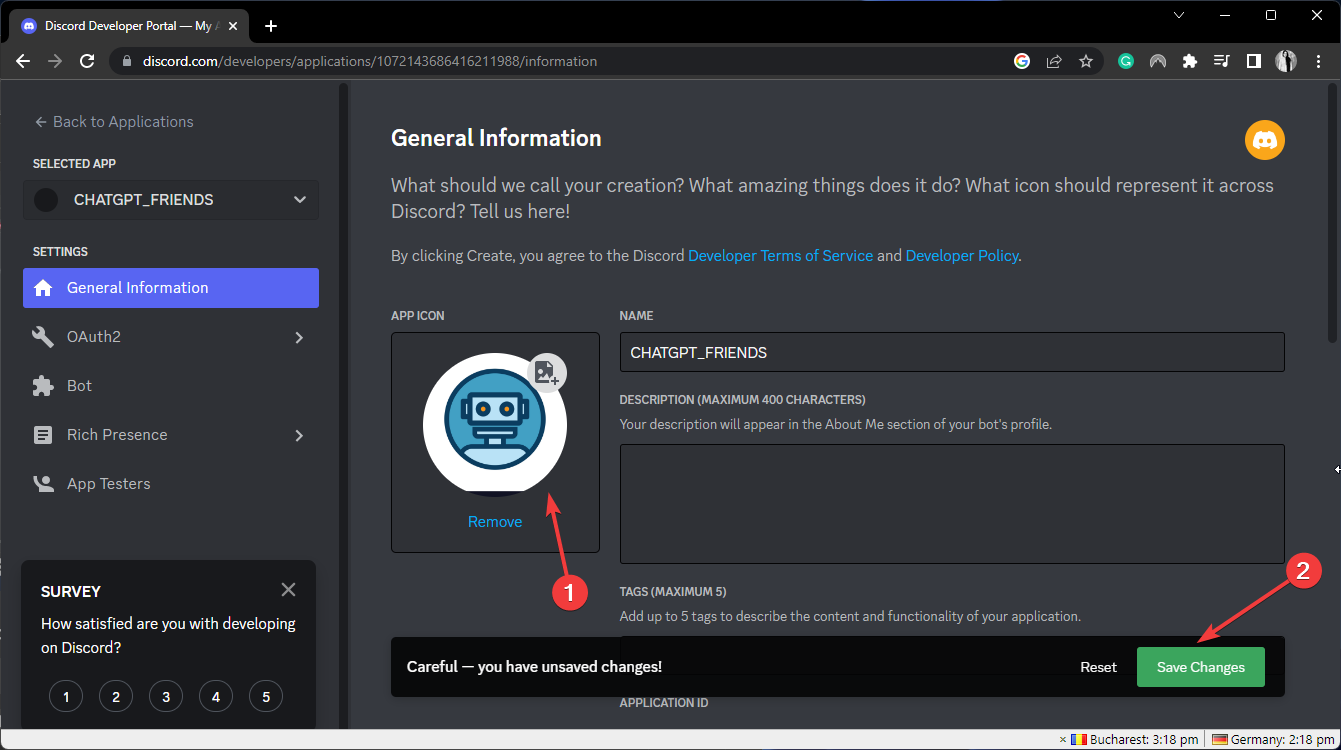Click the Reset button
Screen dimensions: 1341x750
(1098, 667)
